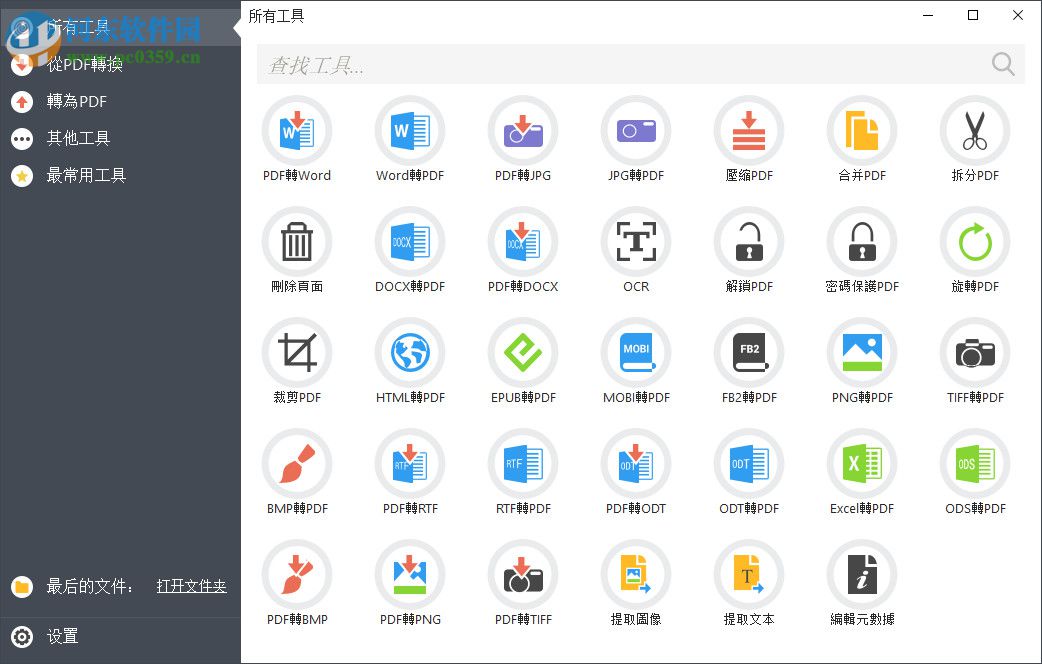Image resolution: width=1042 pixels, height=664 pixels.
Task: Select the 合并PDF merge tool
Action: click(862, 140)
